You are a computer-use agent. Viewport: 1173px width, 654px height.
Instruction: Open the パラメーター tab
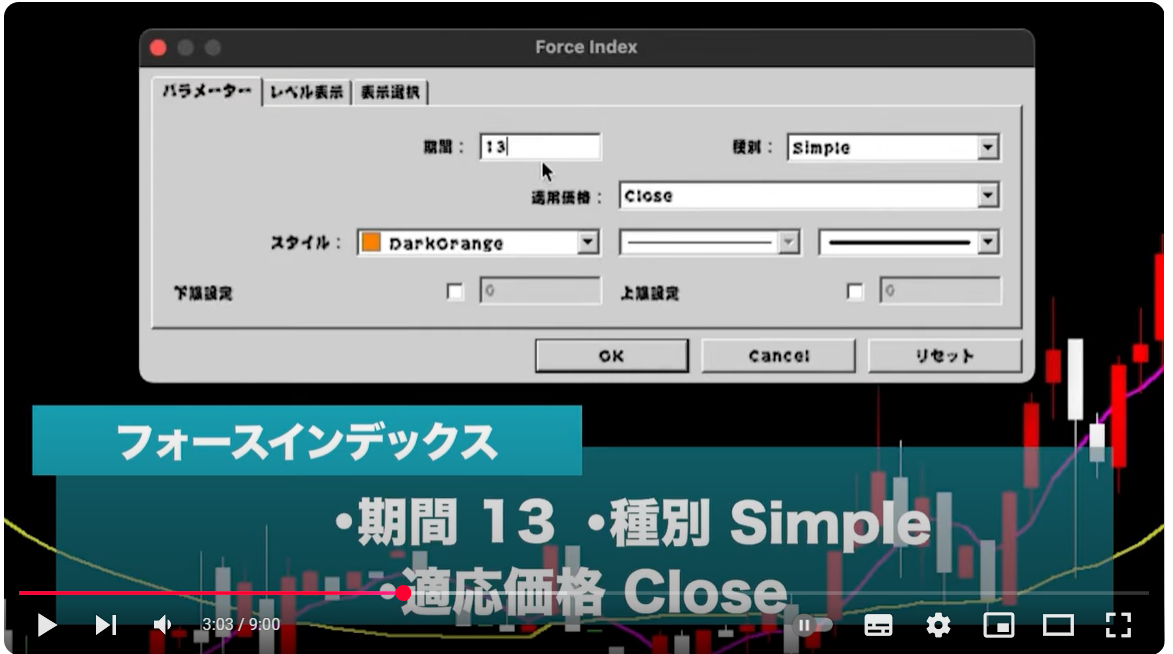click(x=207, y=91)
